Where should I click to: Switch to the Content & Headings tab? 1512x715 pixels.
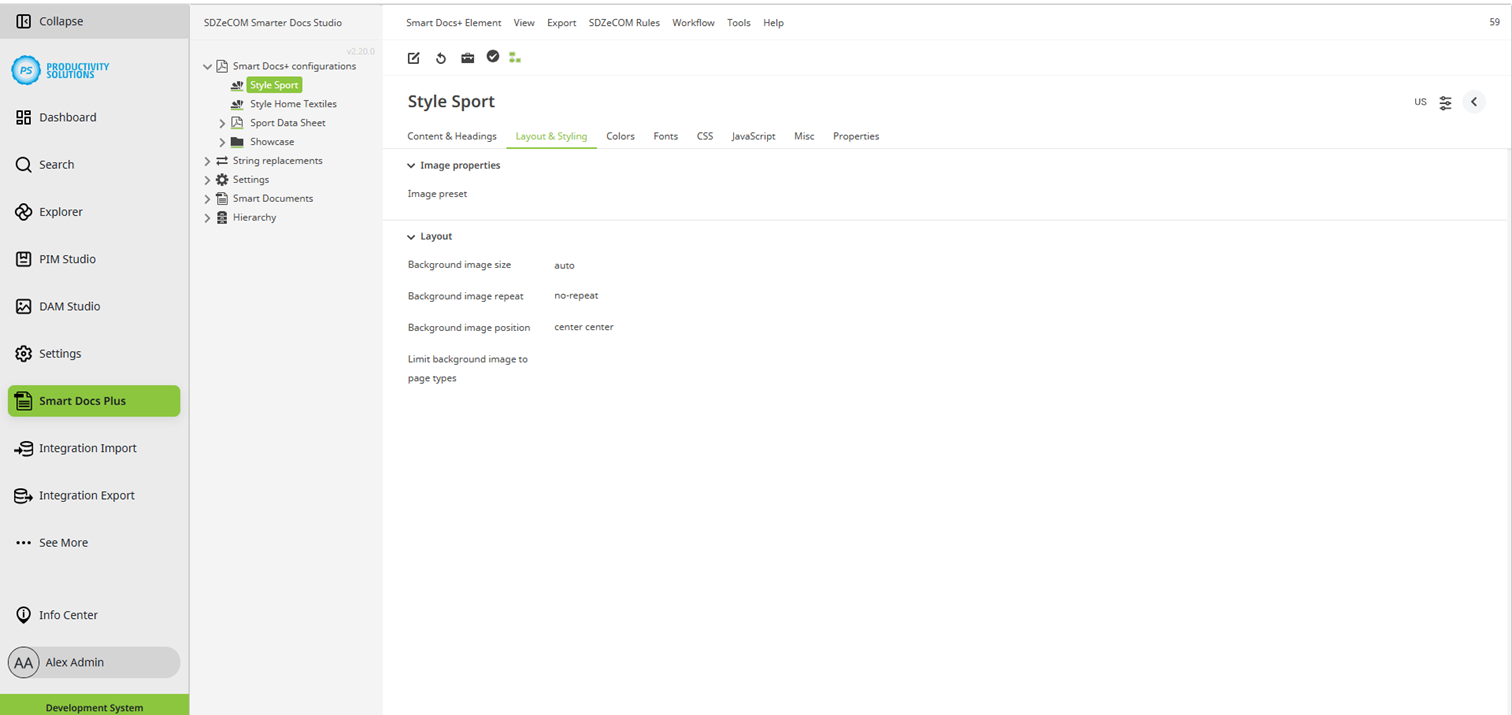coord(452,136)
